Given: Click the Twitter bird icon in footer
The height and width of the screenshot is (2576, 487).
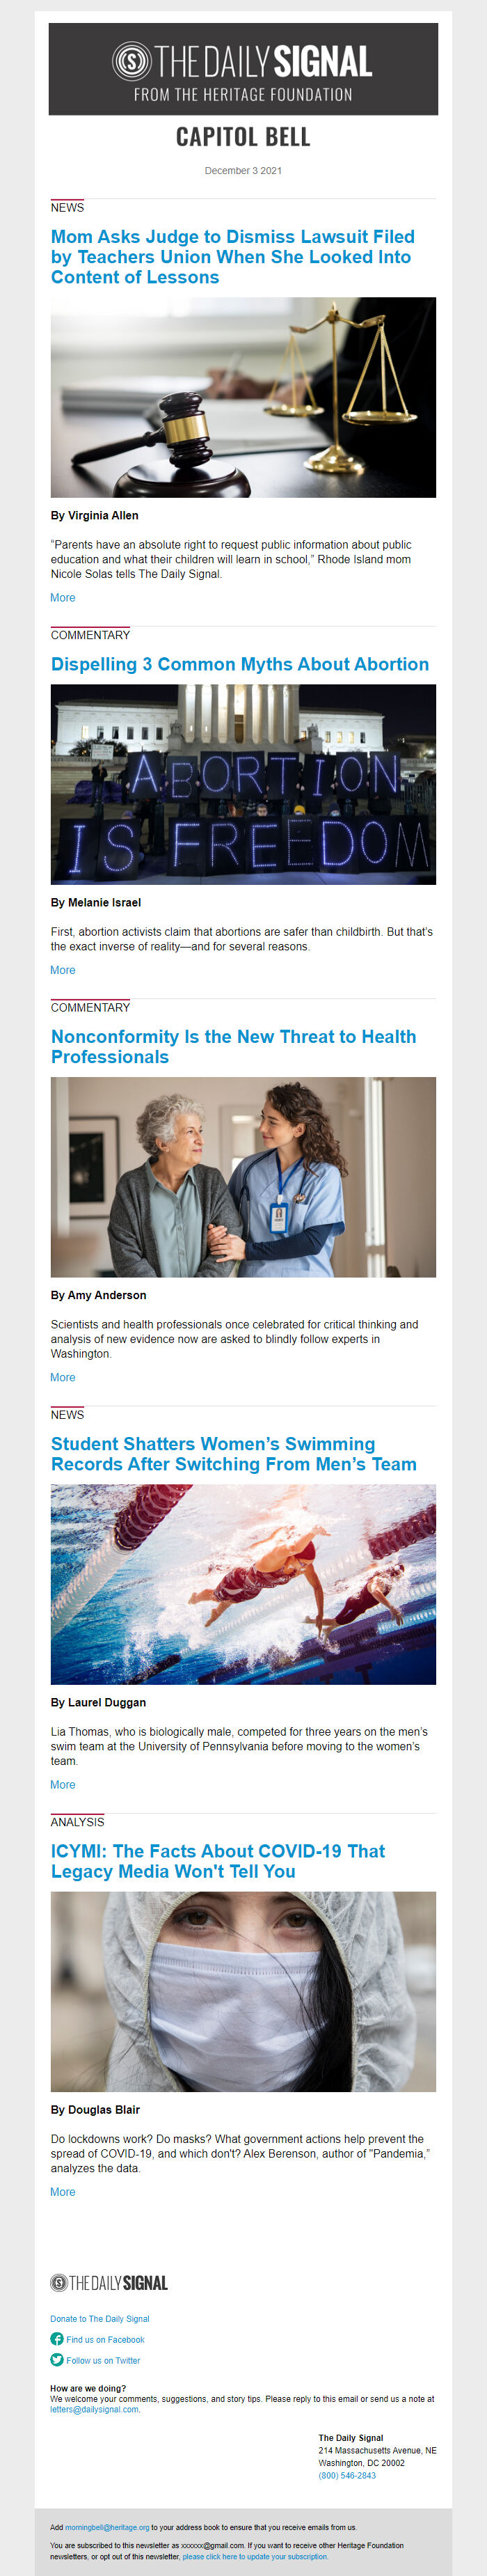Looking at the screenshot, I should coord(57,2360).
